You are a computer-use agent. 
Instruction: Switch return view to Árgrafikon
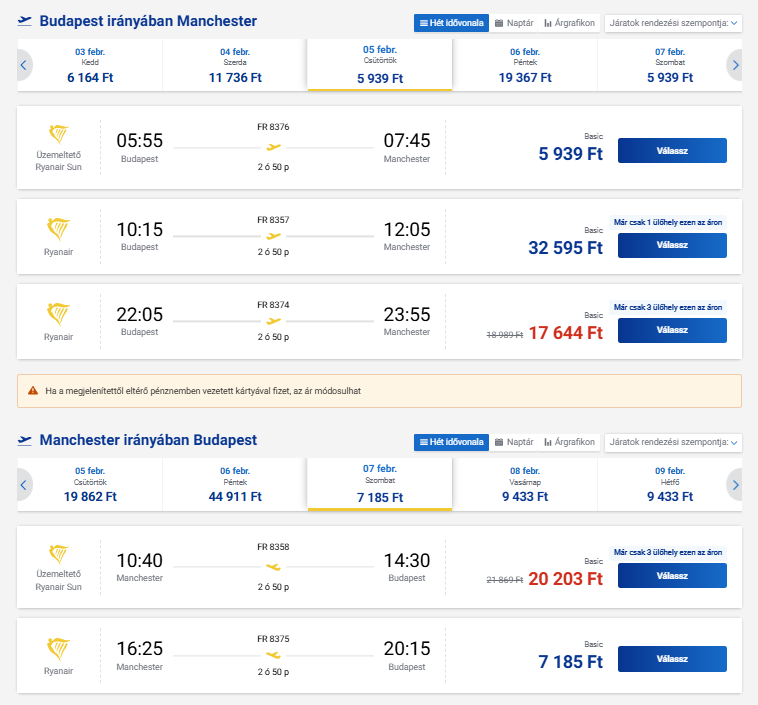[569, 442]
